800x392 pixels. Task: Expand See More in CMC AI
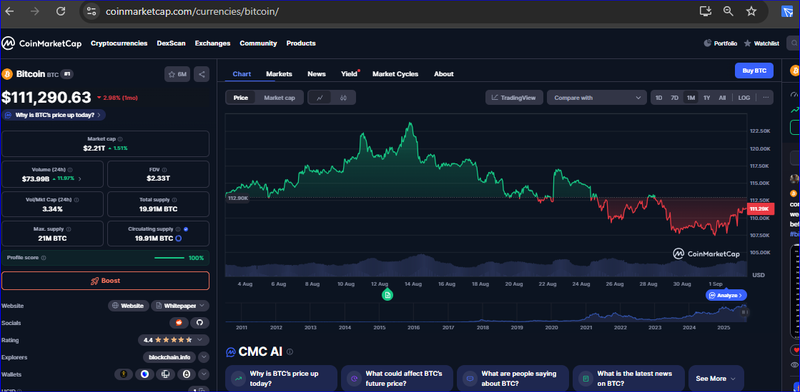point(716,379)
